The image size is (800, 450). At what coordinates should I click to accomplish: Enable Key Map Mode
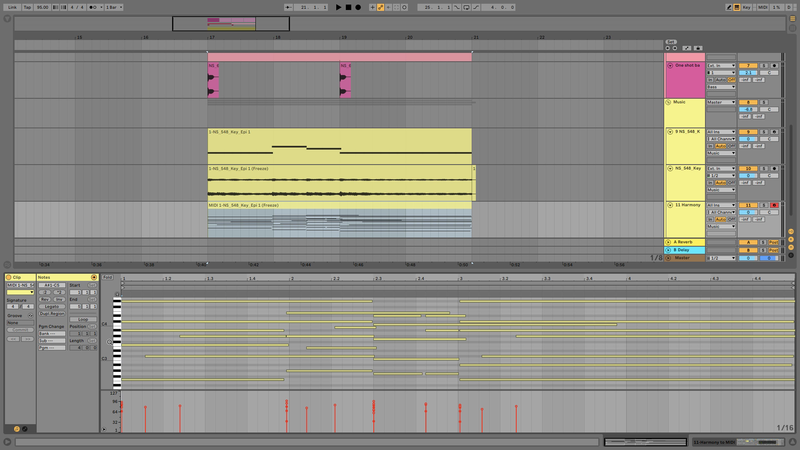click(x=747, y=7)
